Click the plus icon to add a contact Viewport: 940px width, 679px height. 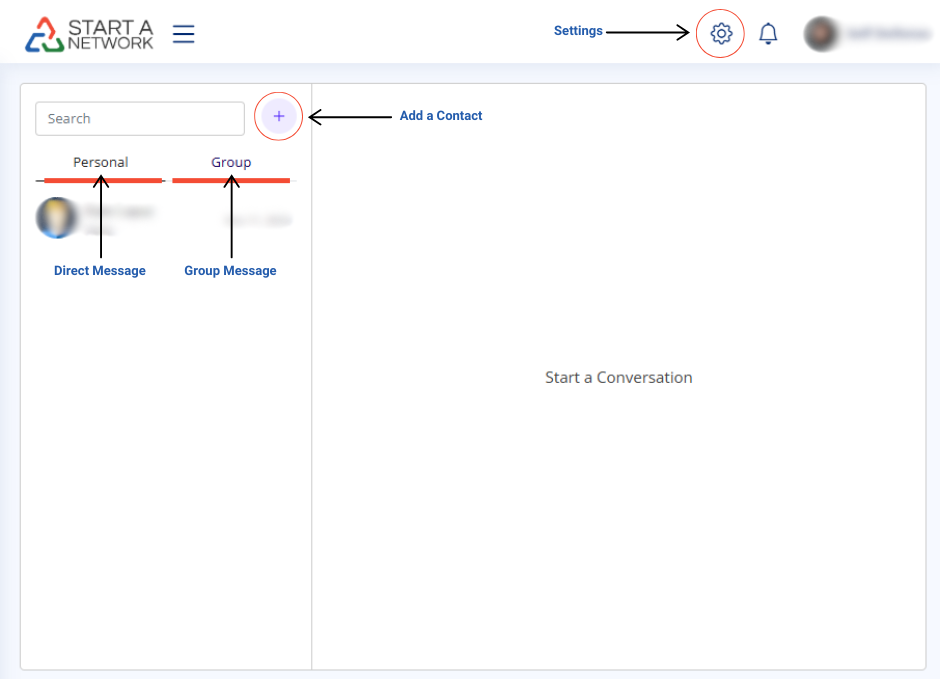279,117
